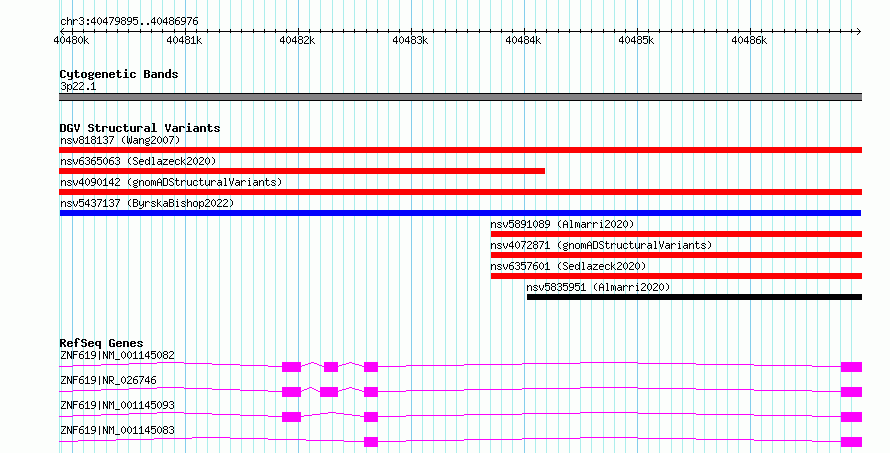
Task: Select the red nsv6357601 variant bar
Action: point(677,276)
